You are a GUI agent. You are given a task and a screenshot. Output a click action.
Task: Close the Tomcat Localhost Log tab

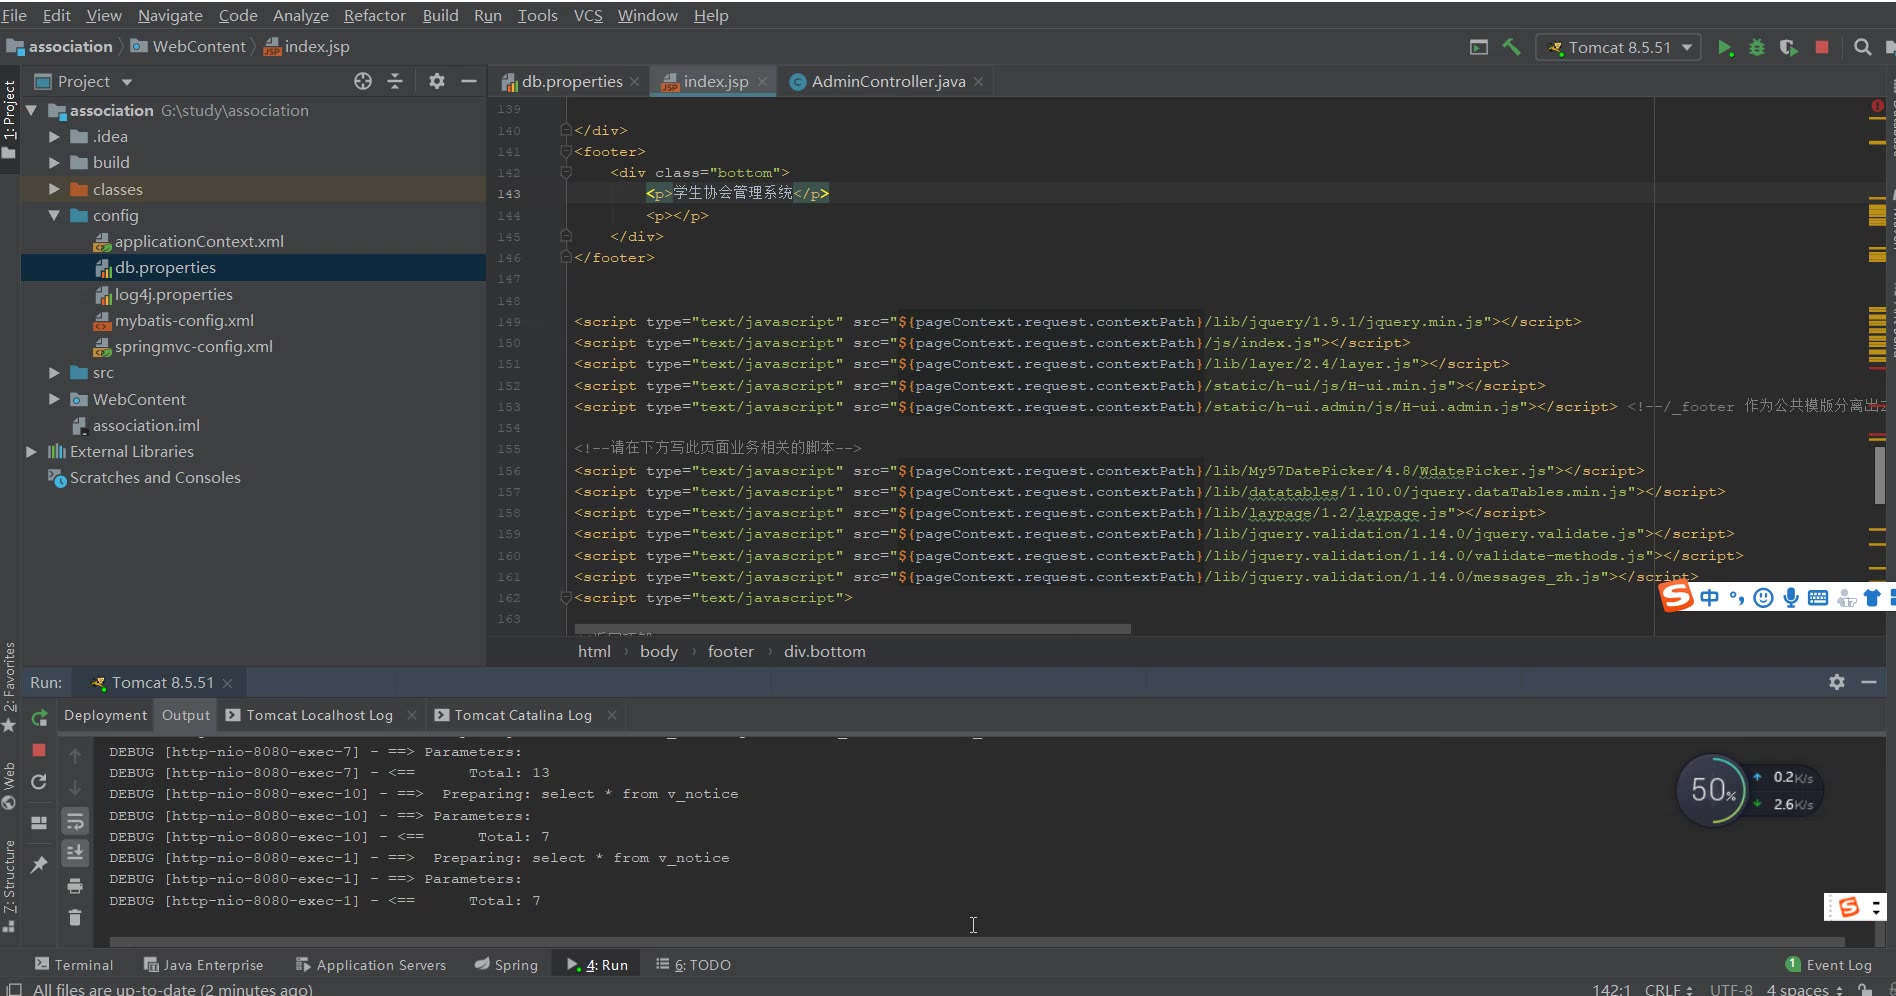pyautogui.click(x=412, y=715)
